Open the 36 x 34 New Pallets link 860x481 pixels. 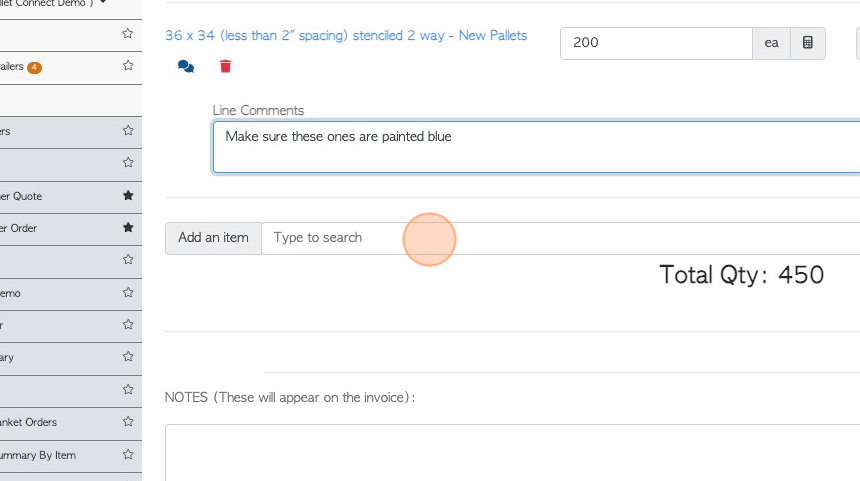[x=345, y=36]
